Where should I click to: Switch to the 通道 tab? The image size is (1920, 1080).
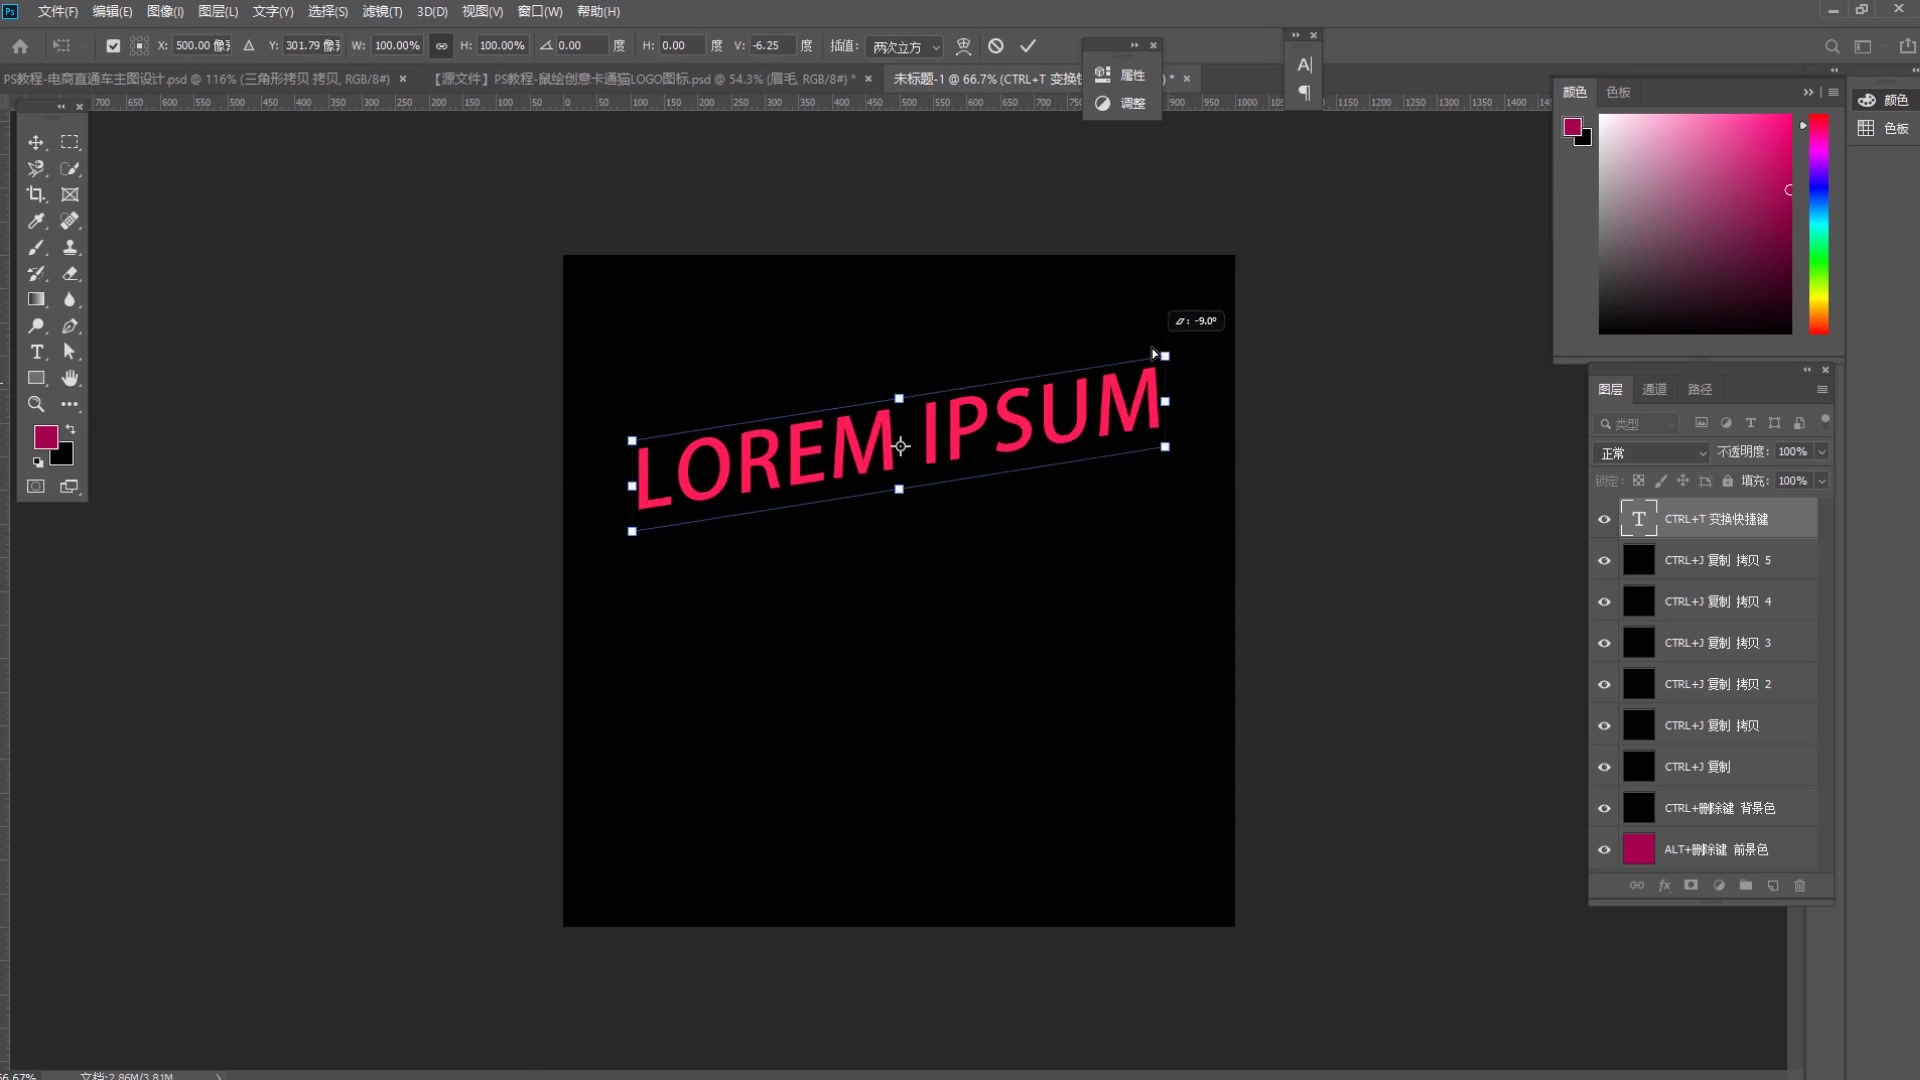click(x=1654, y=389)
